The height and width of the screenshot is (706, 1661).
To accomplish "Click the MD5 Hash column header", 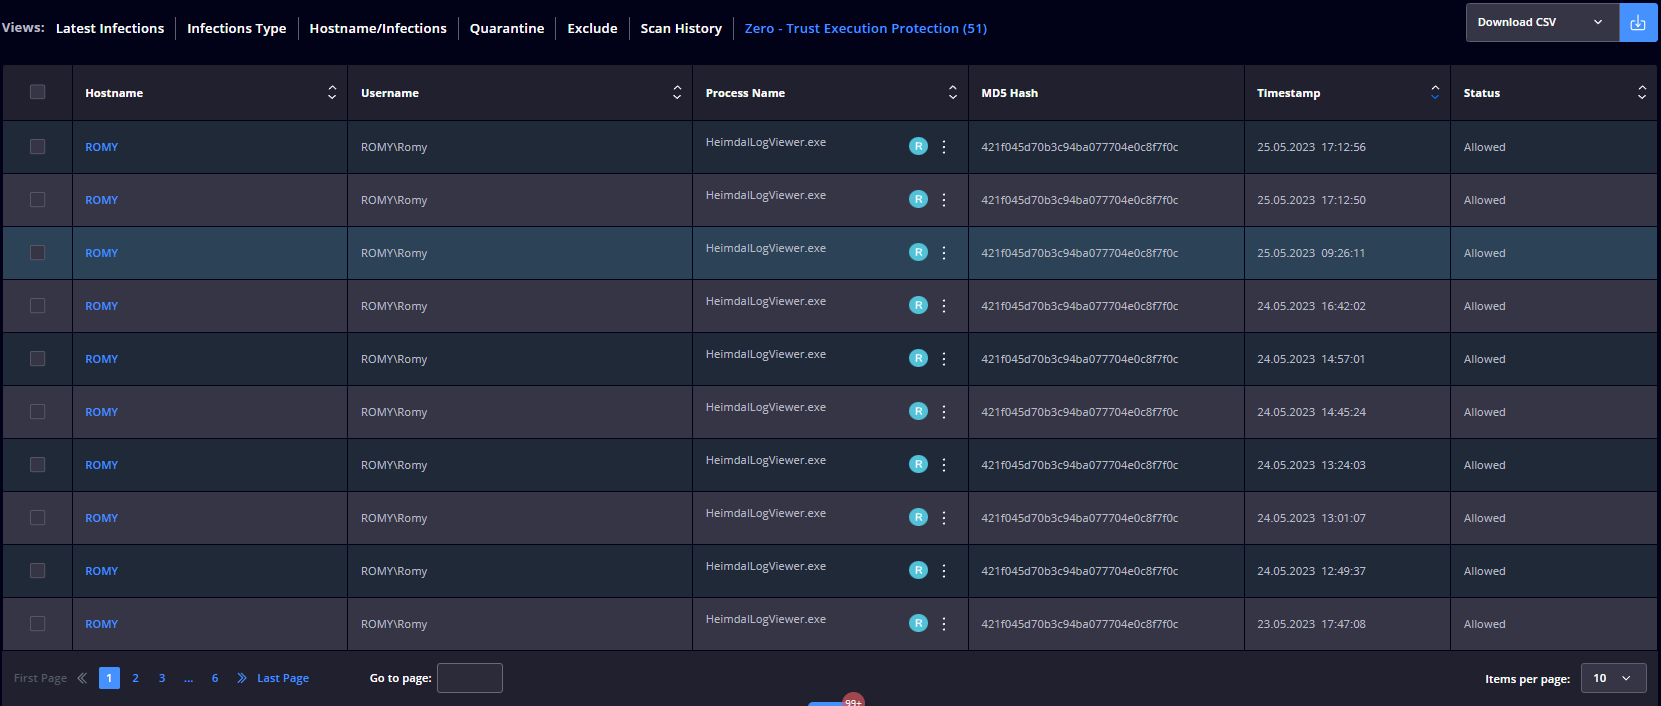I will (1009, 93).
